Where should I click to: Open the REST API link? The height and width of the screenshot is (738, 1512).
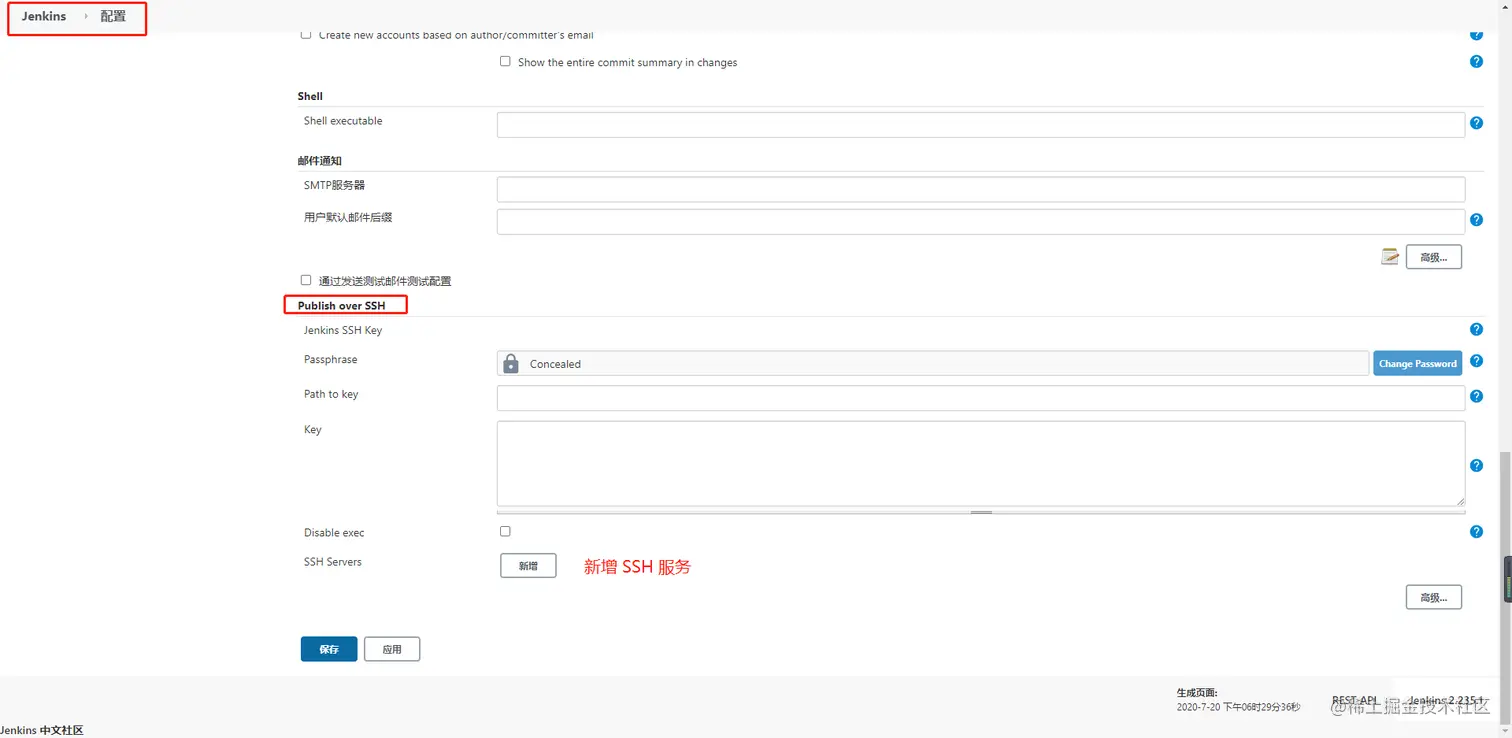[x=1355, y=701]
